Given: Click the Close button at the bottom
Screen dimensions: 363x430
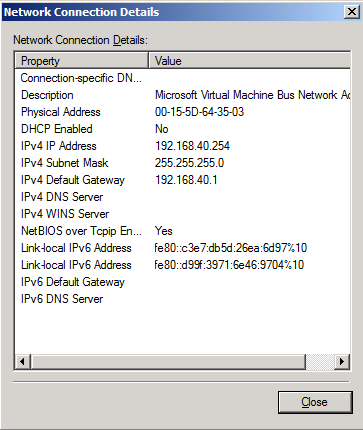Looking at the screenshot, I should click(x=315, y=402).
